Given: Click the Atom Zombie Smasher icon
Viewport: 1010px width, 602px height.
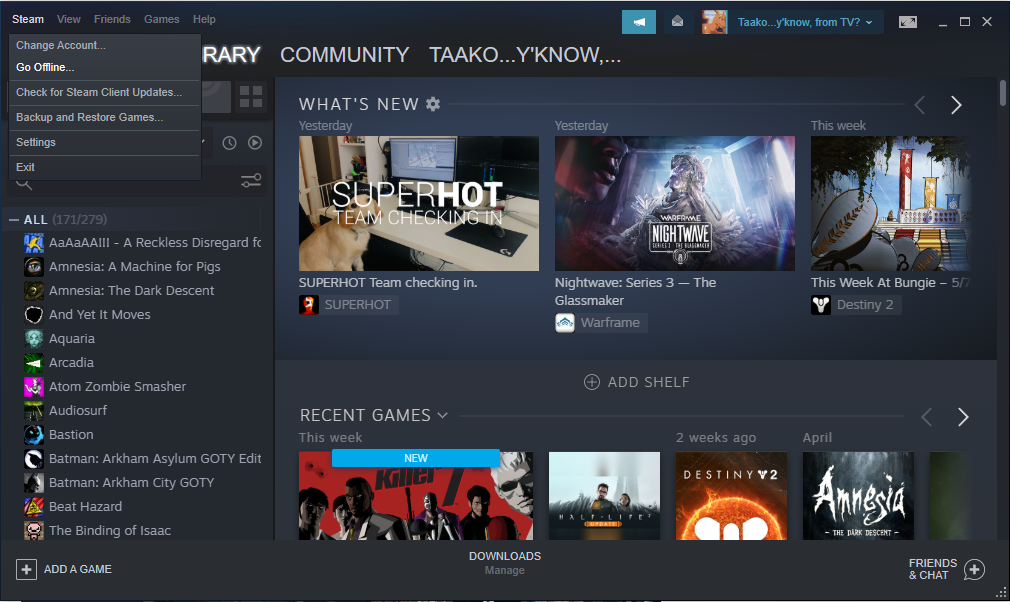Looking at the screenshot, I should point(33,387).
